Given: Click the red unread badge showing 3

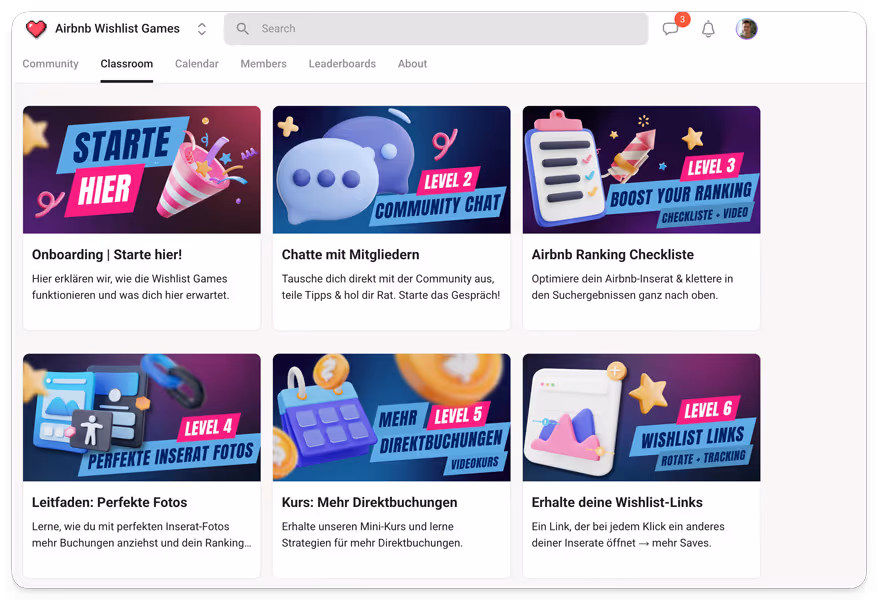Looking at the screenshot, I should click(x=683, y=18).
